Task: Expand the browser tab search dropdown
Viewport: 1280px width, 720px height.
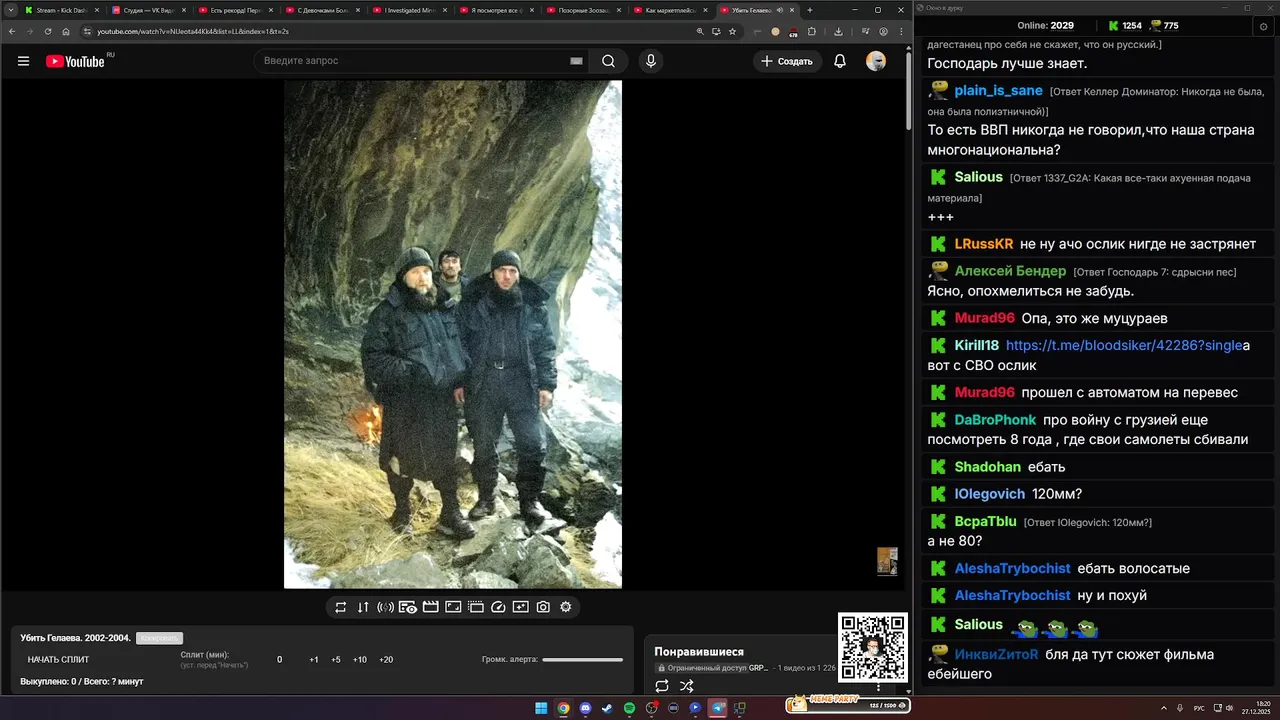Action: pyautogui.click(x=11, y=10)
